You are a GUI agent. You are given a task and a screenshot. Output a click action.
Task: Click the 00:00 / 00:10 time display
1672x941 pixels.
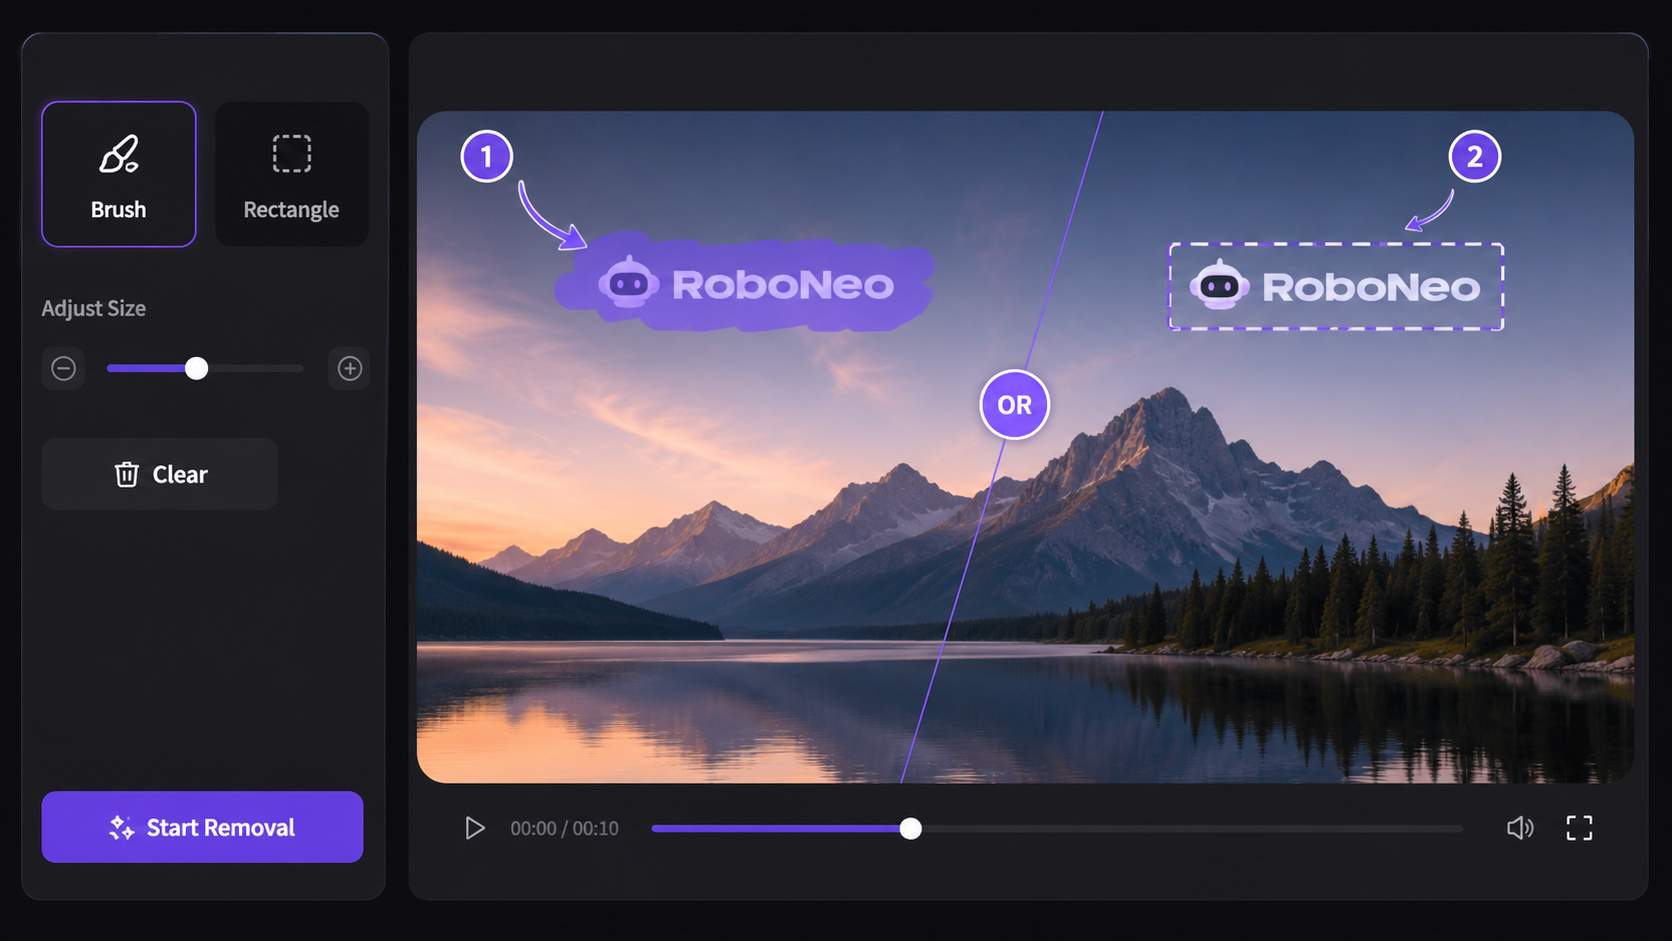pyautogui.click(x=564, y=829)
